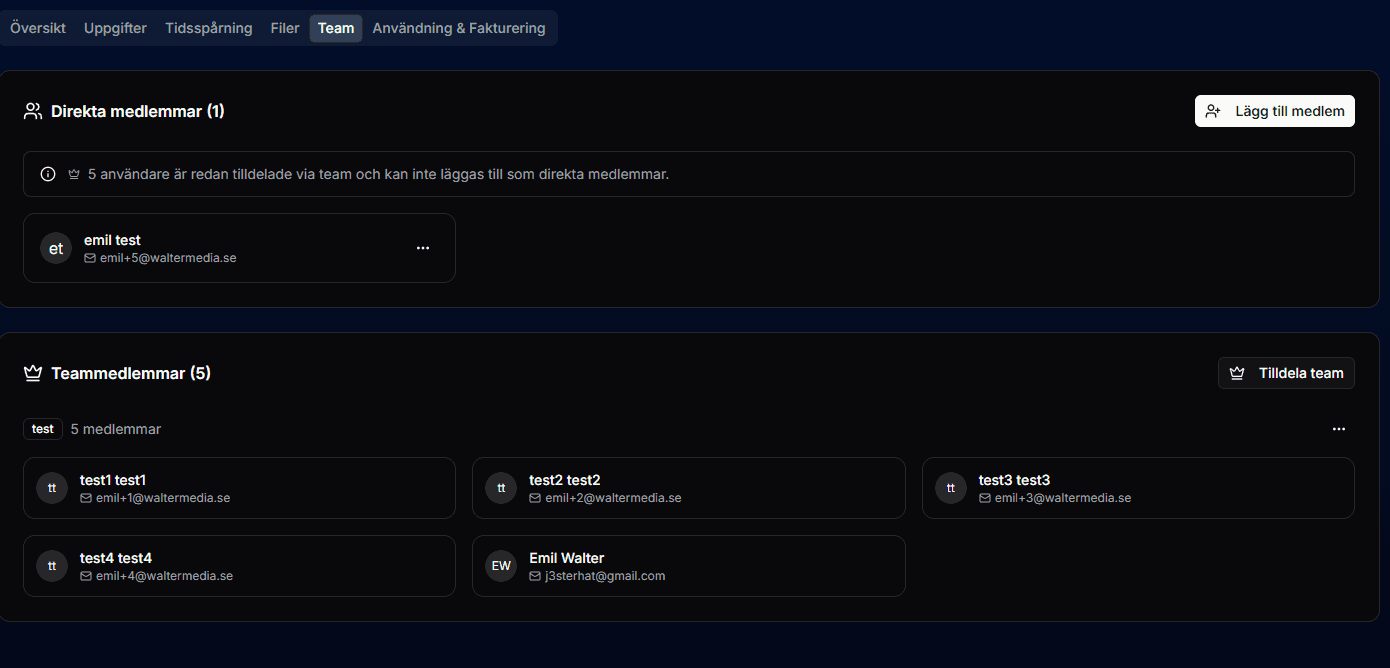Open the Tidsspårning tab
This screenshot has height=668, width=1390.
[x=209, y=28]
